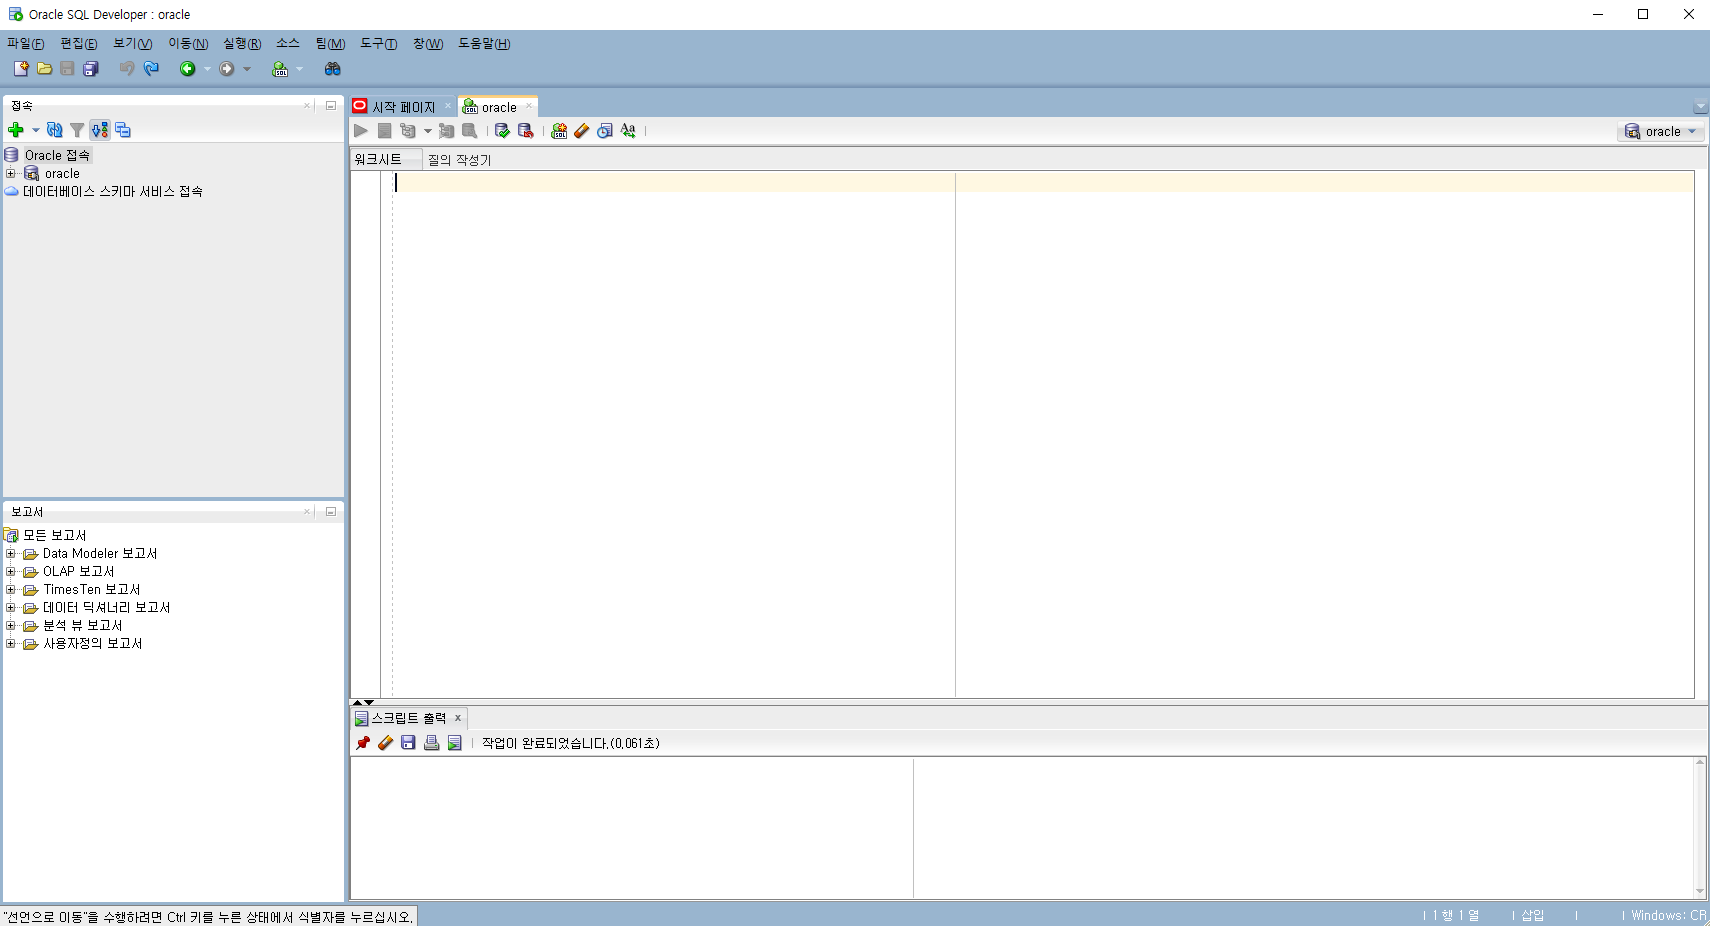This screenshot has height=926, width=1710.
Task: Click the collapse all icon in Connections panel
Action: click(123, 130)
